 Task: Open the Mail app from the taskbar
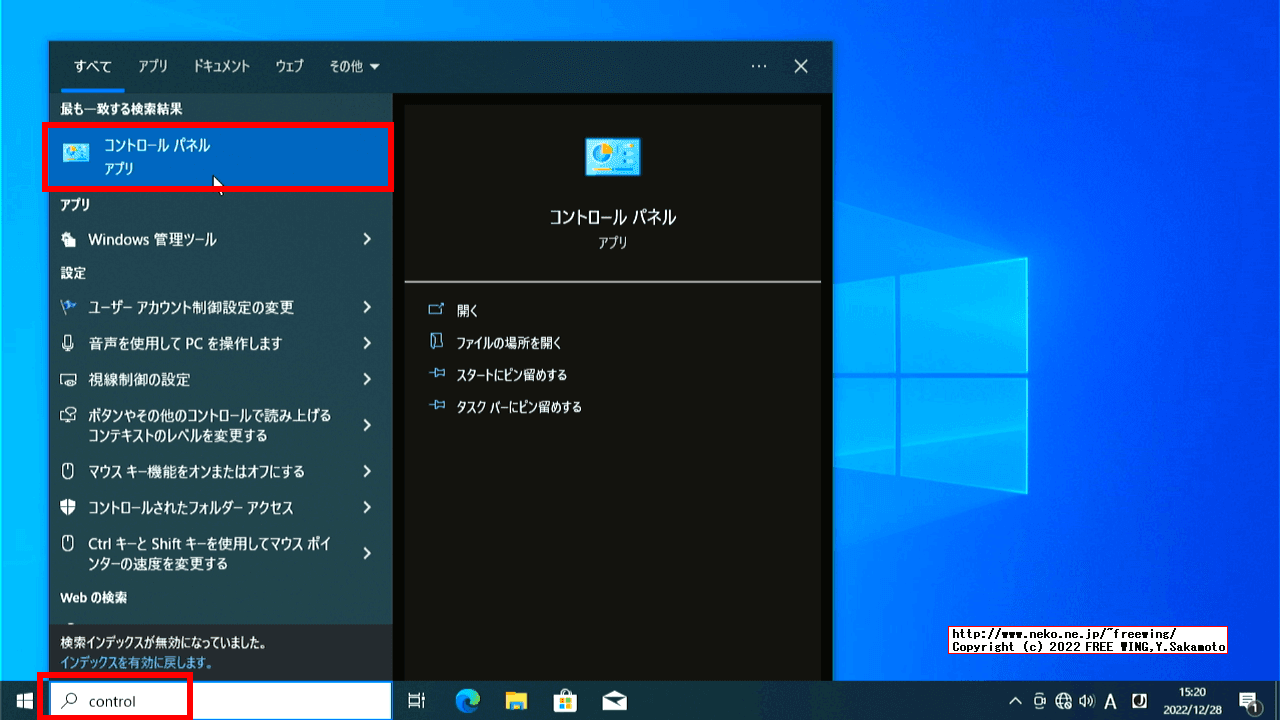click(x=614, y=701)
